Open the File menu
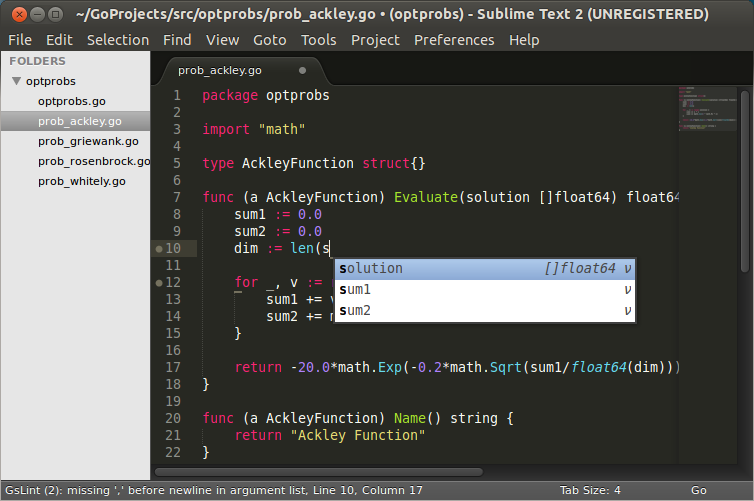 (20, 40)
